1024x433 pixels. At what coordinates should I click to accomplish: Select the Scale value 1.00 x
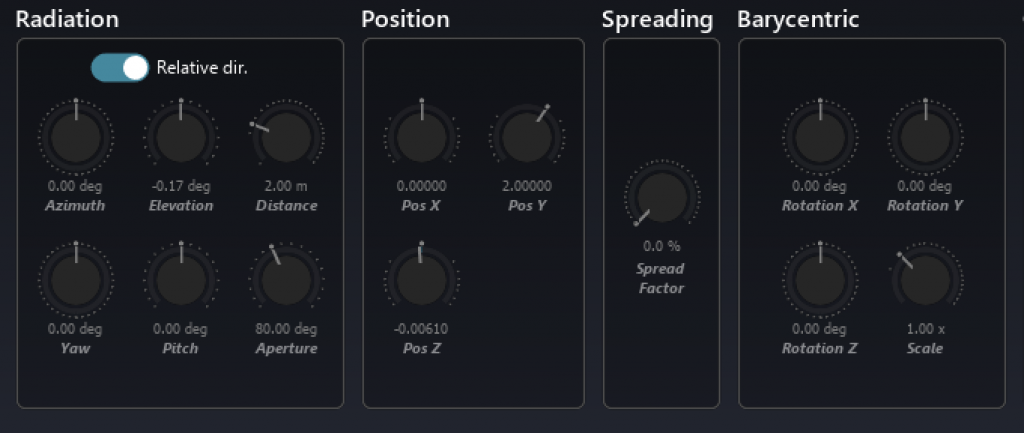pos(925,329)
